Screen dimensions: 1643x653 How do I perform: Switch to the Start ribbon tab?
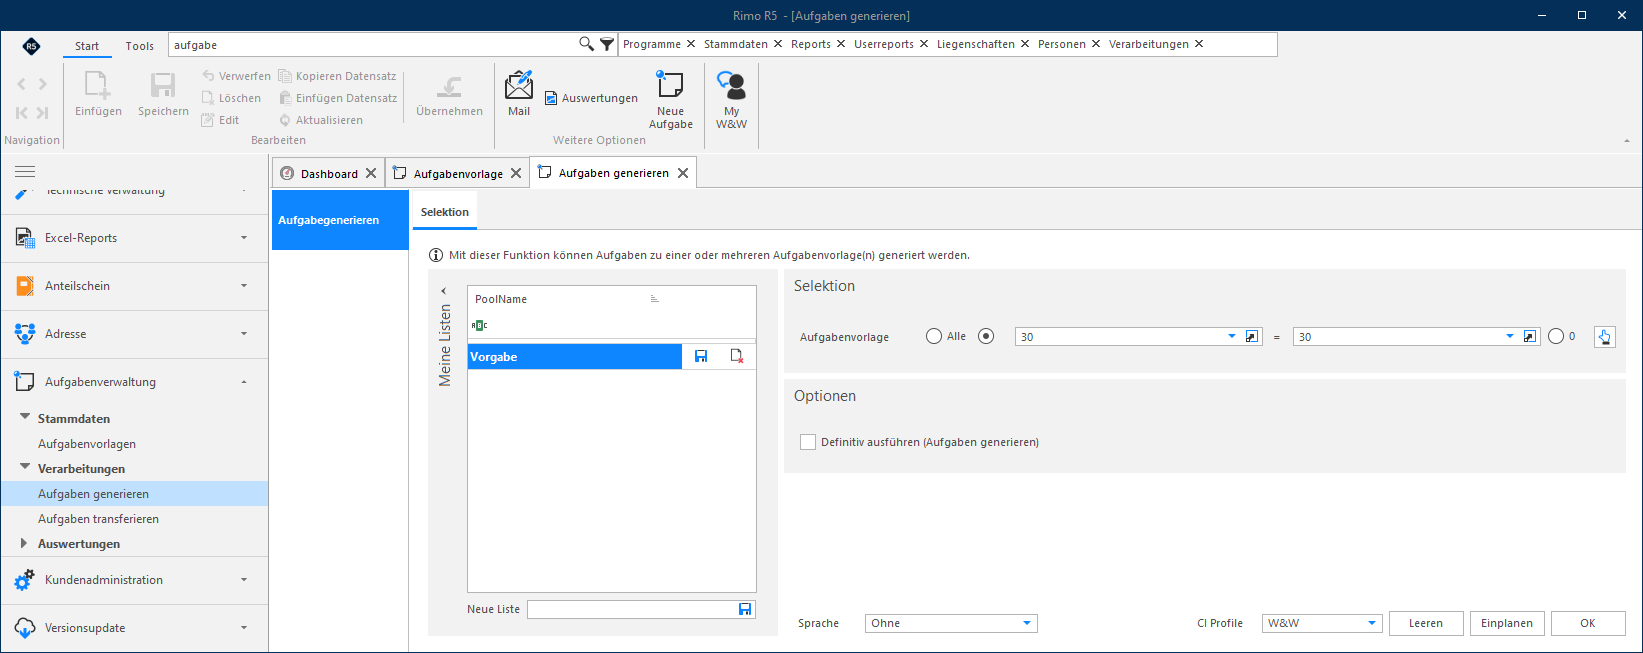click(x=87, y=46)
